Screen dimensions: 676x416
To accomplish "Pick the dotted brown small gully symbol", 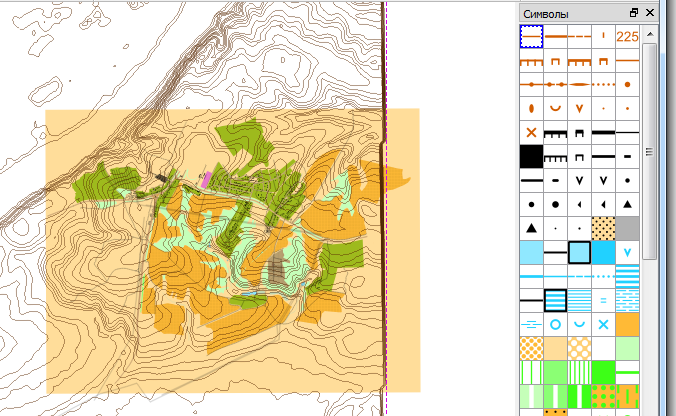I will tap(603, 84).
